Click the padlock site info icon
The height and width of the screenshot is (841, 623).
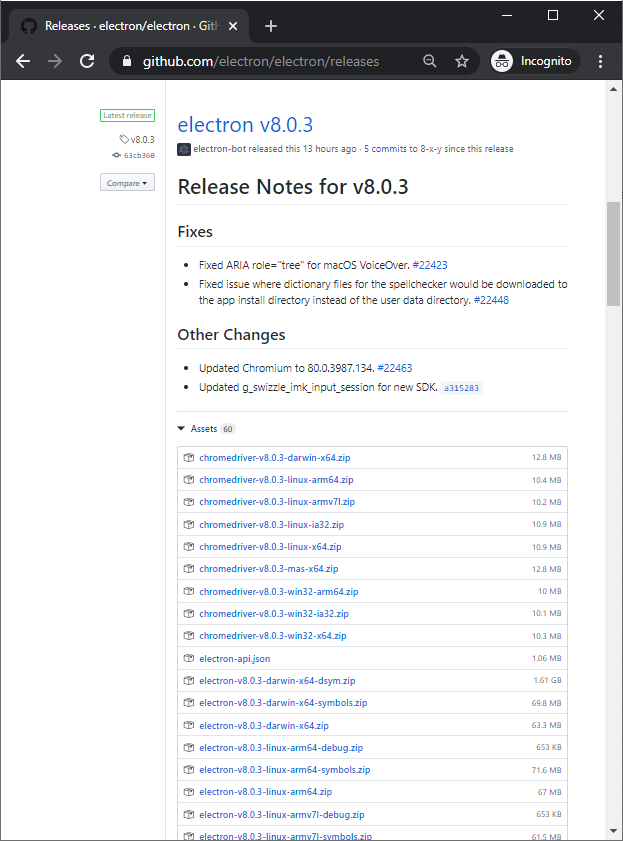[x=127, y=61]
